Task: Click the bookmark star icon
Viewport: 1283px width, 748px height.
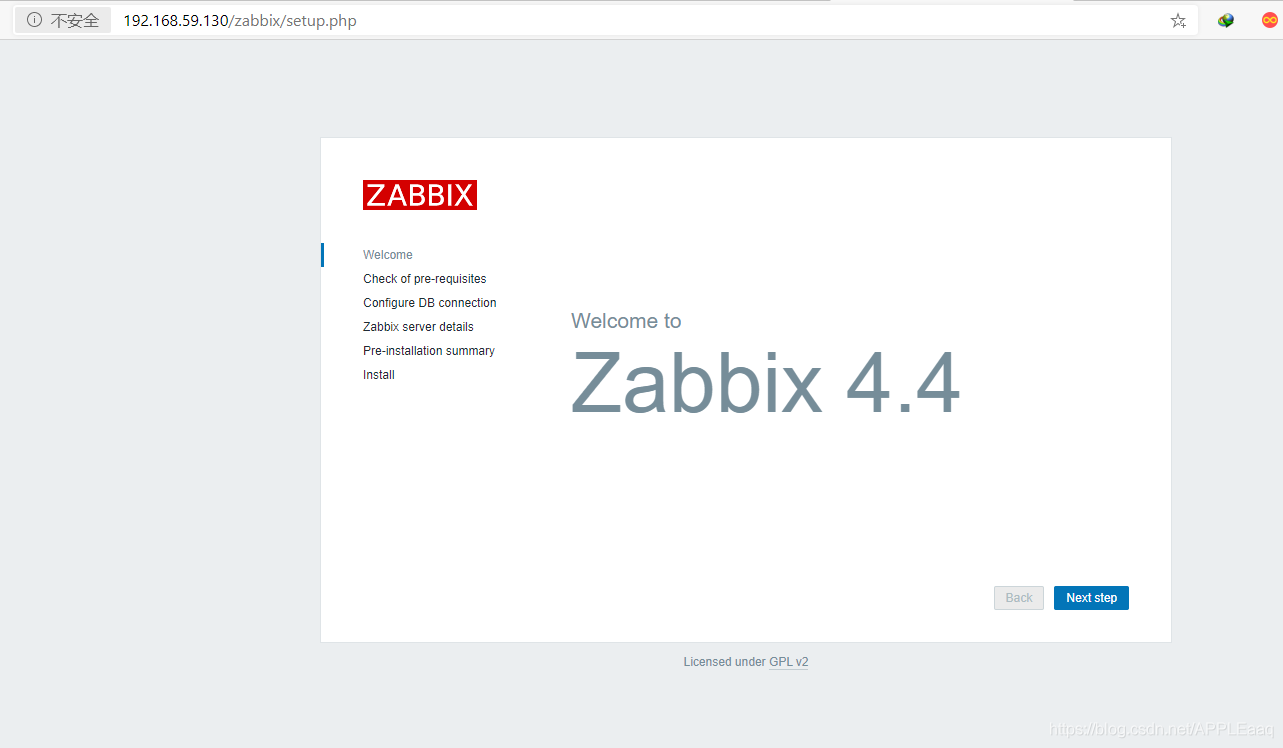Action: point(1178,20)
